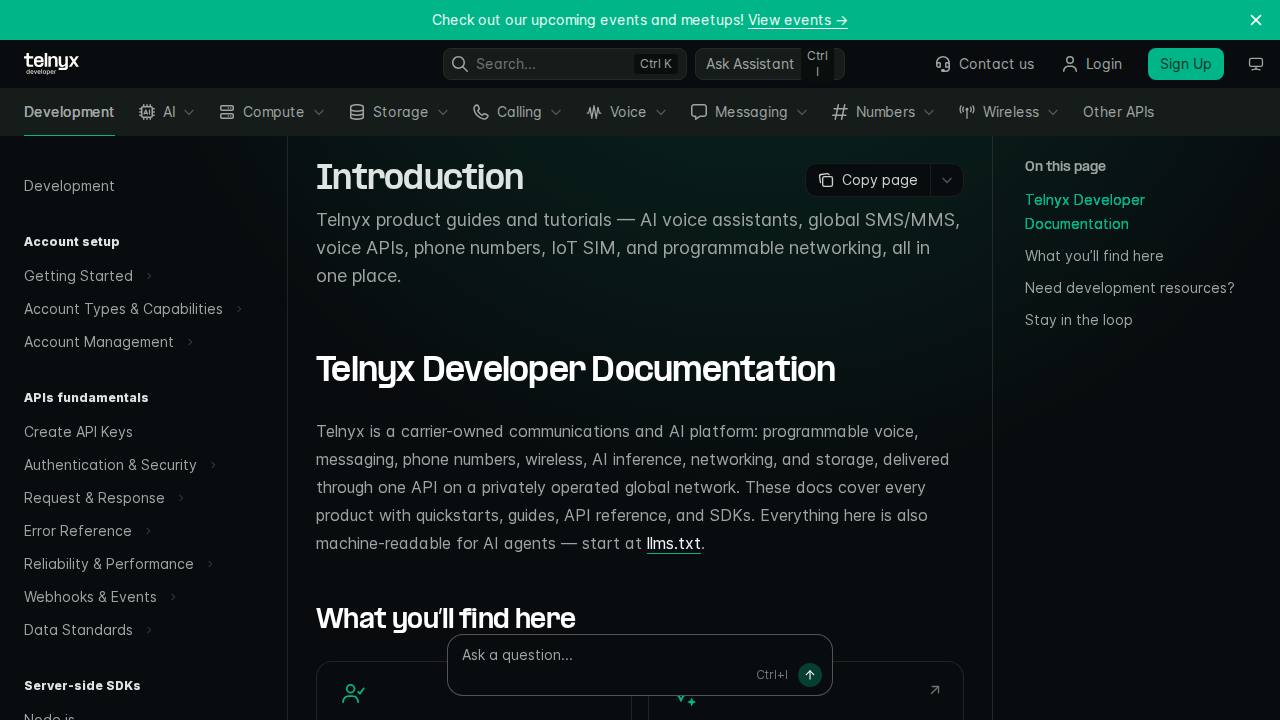This screenshot has height=720, width=1280.
Task: Expand Account Management sidebar section
Action: [x=190, y=342]
